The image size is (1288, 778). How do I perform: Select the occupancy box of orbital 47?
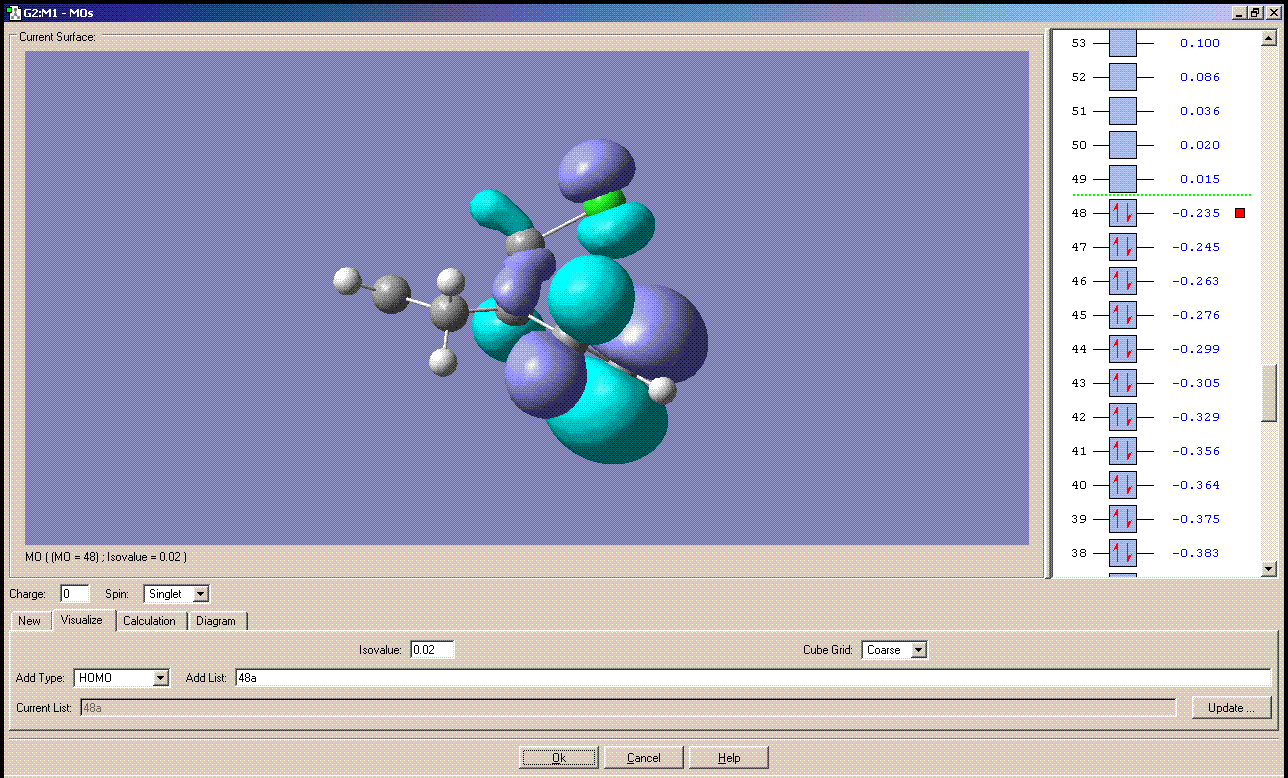click(1123, 247)
